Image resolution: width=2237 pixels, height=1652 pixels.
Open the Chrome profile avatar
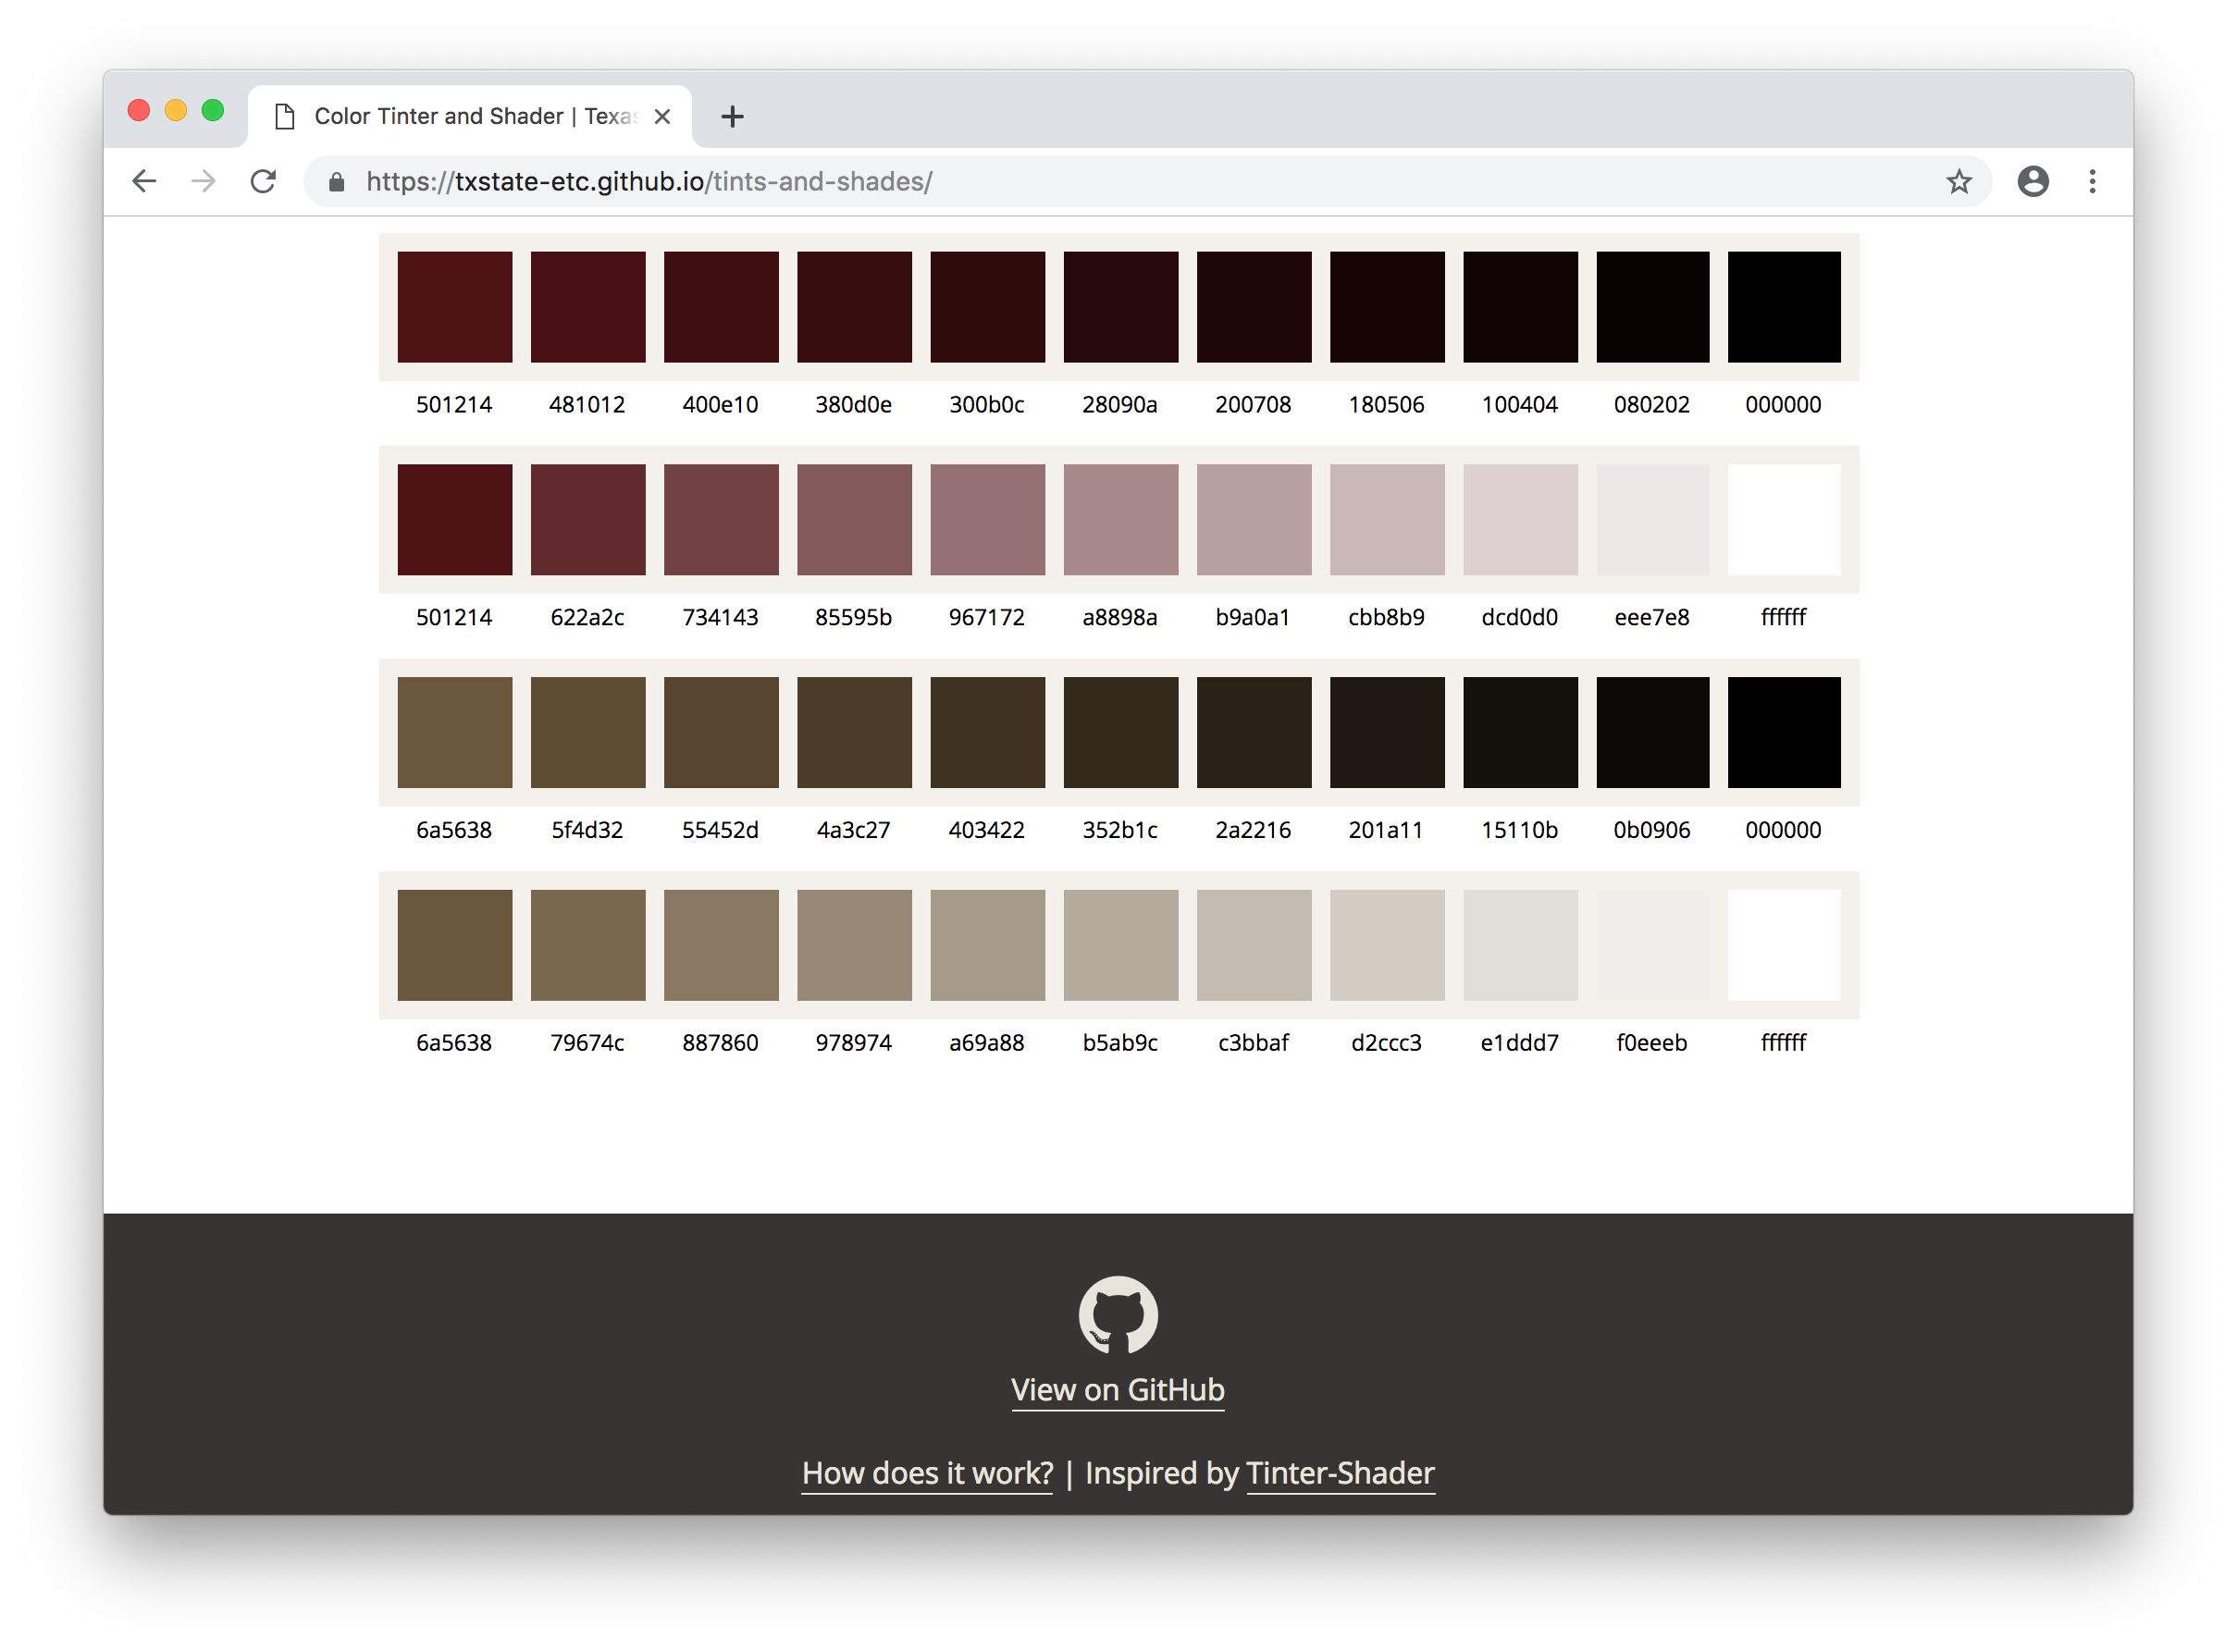[2033, 181]
